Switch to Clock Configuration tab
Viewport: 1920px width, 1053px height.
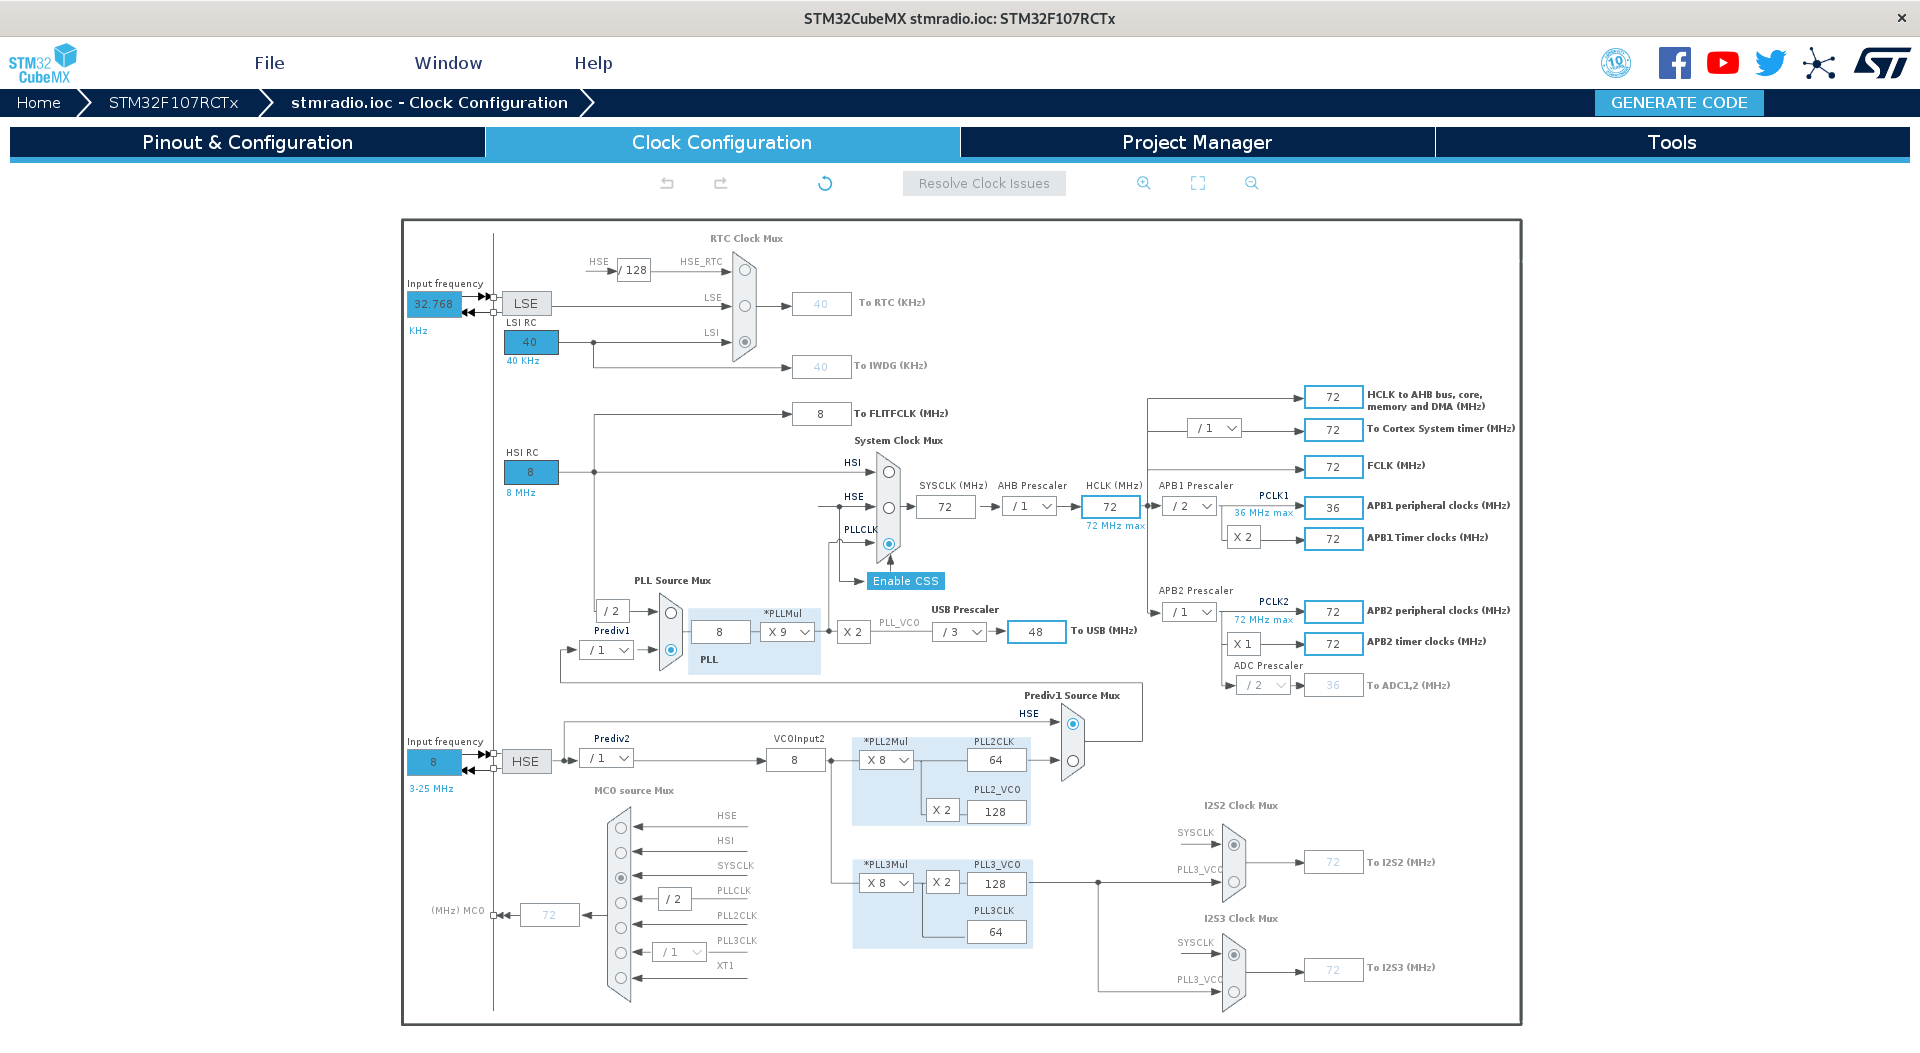pyautogui.click(x=722, y=142)
